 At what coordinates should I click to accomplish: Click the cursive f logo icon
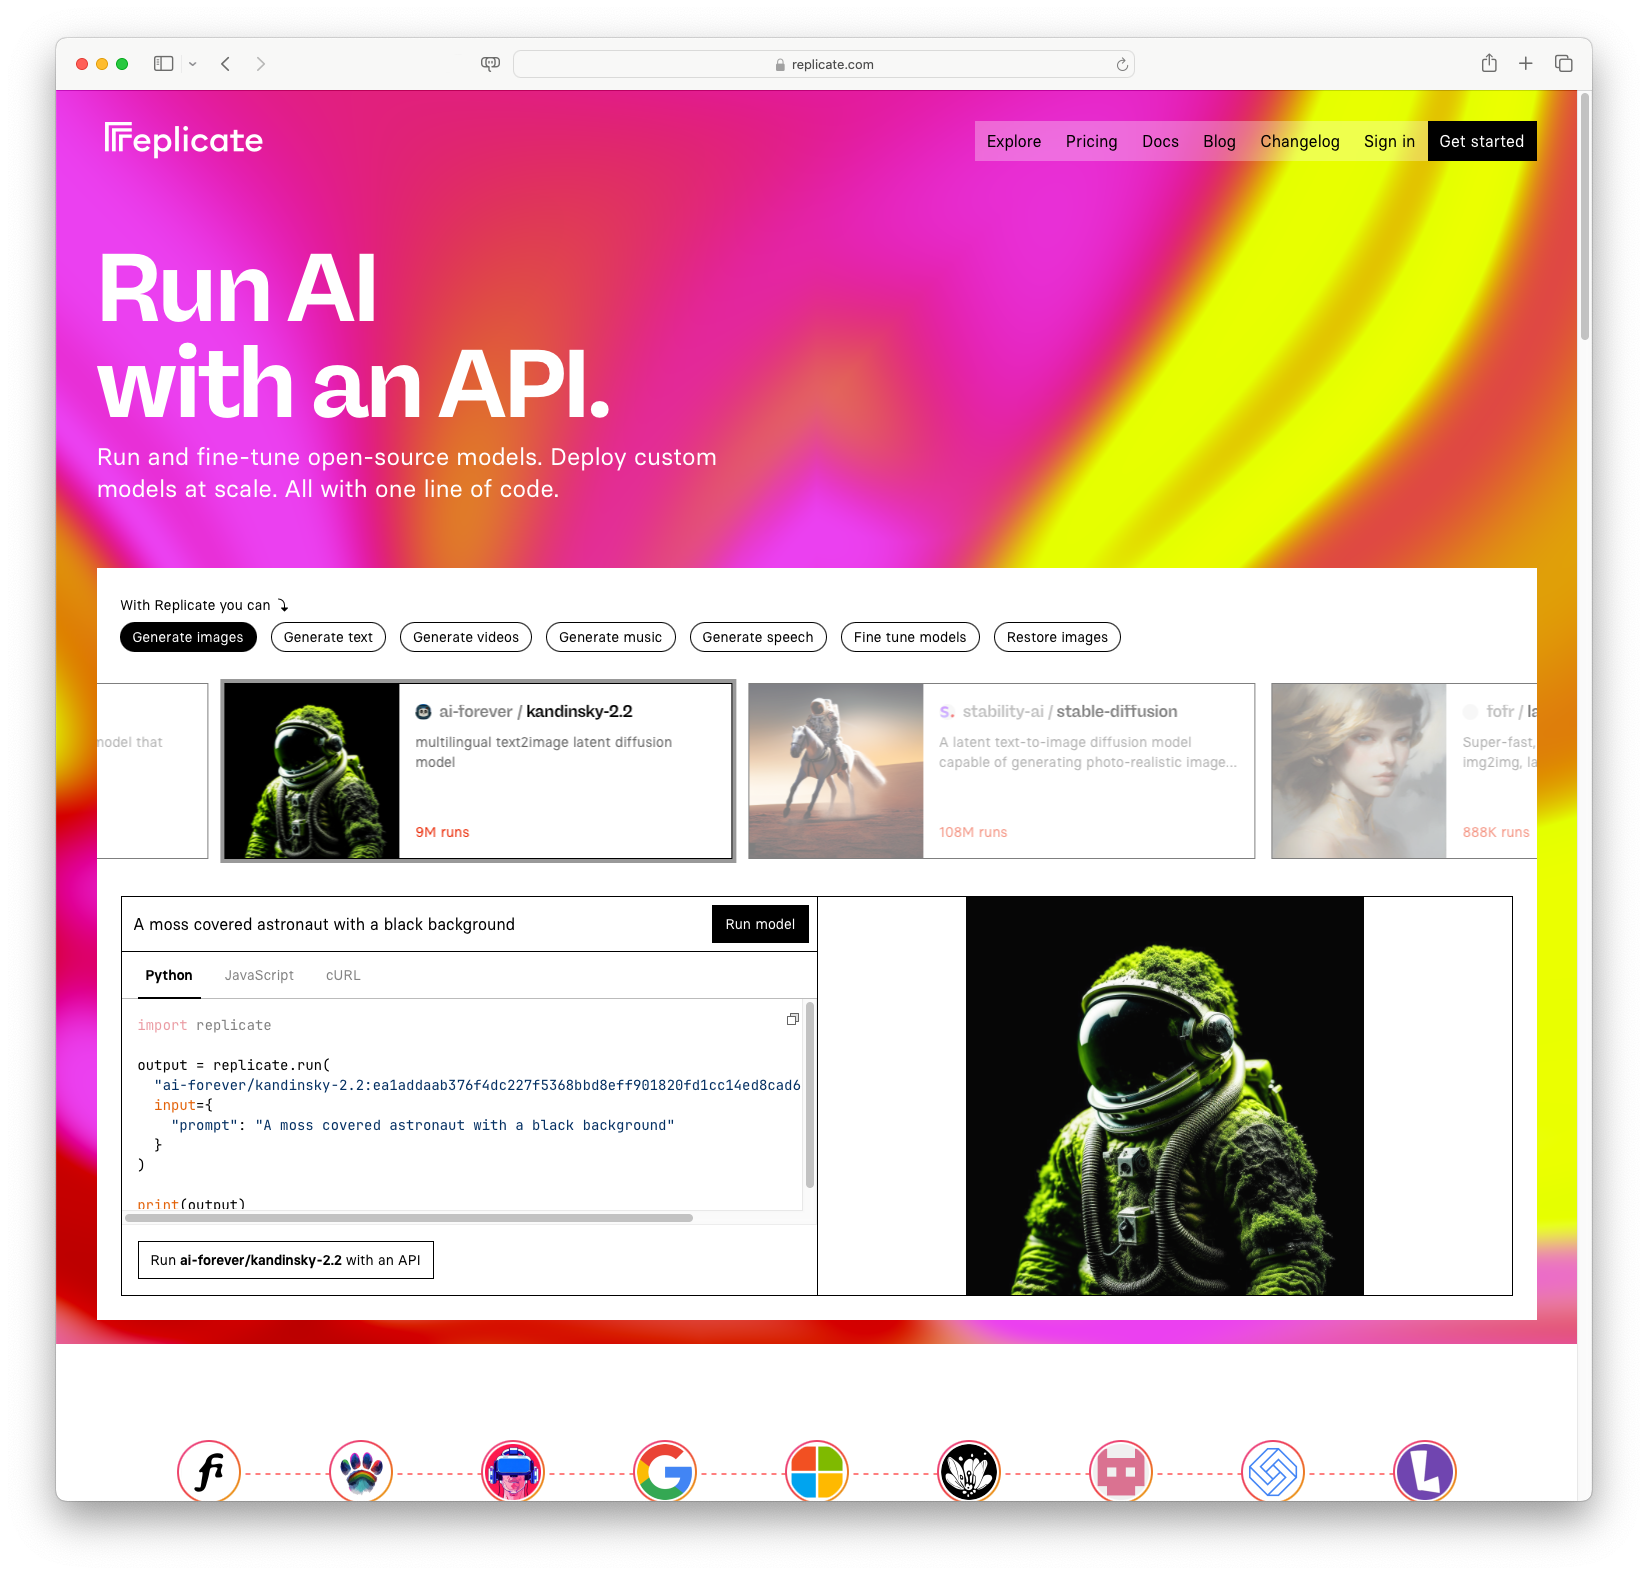point(209,1471)
